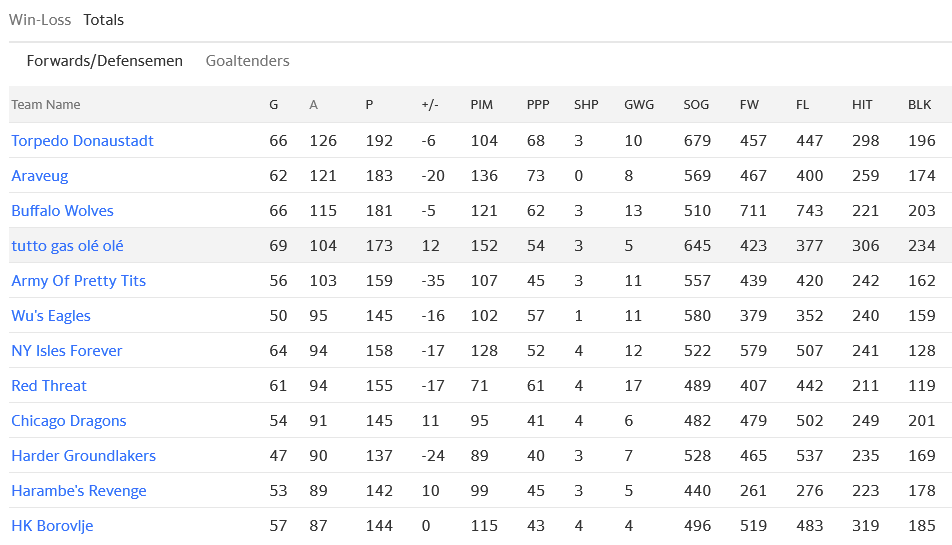Switch to the Win-Loss tab
Screen dimensions: 952x545
click(40, 20)
